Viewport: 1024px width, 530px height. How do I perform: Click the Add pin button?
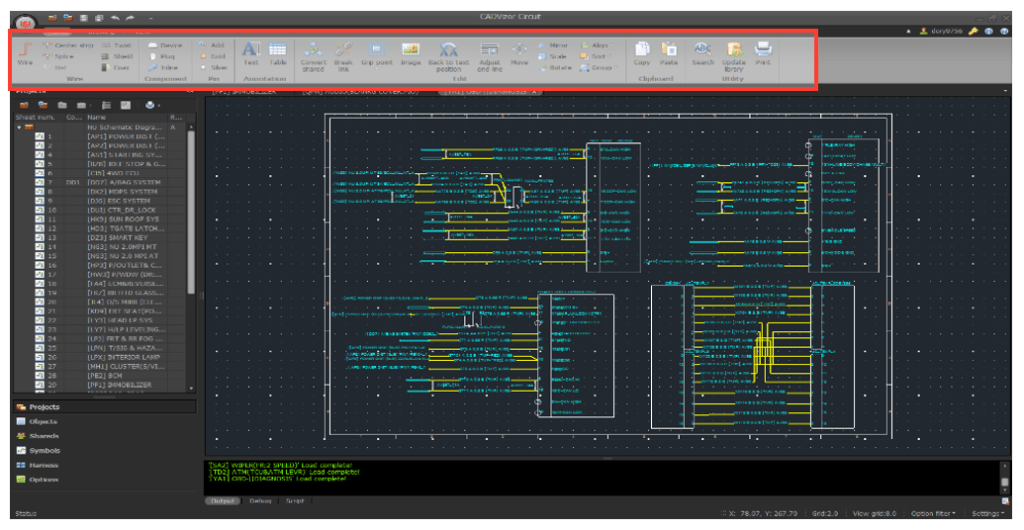[213, 46]
